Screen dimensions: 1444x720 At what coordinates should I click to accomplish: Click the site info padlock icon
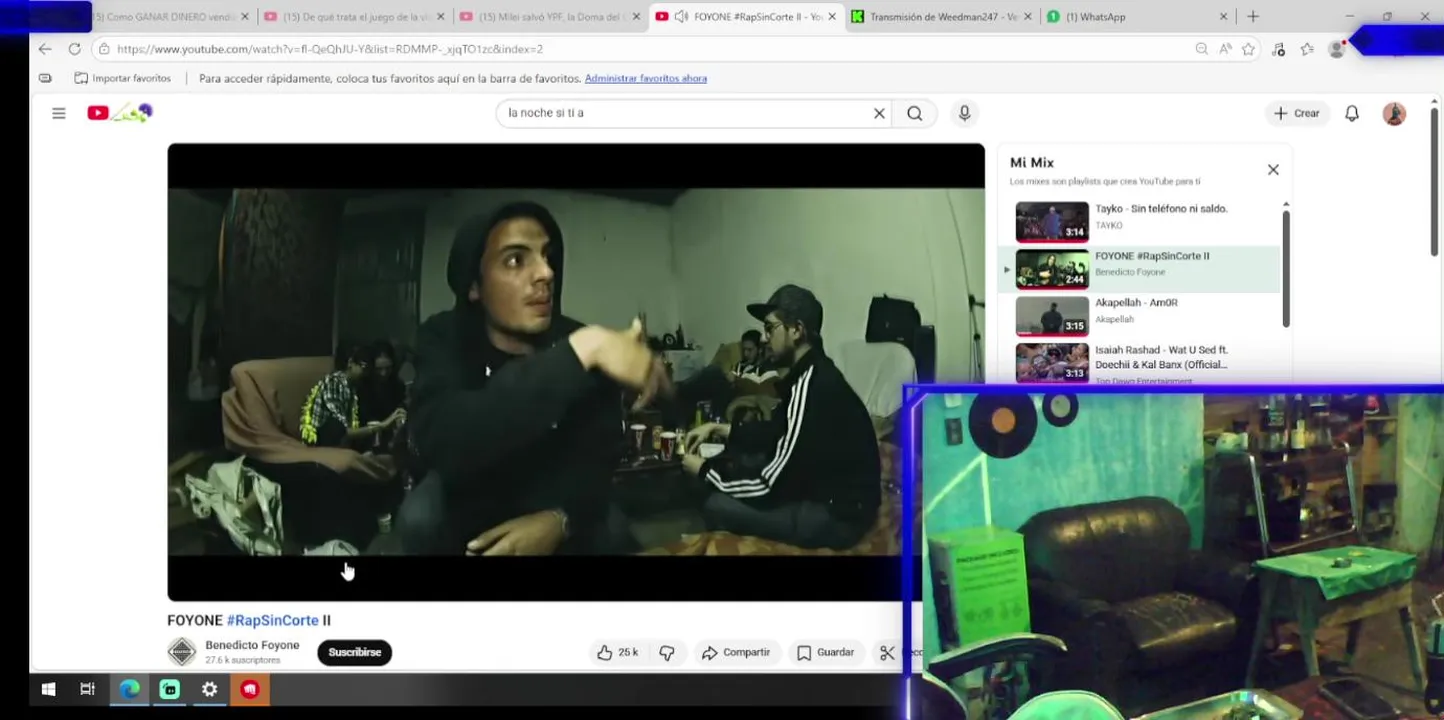104,49
